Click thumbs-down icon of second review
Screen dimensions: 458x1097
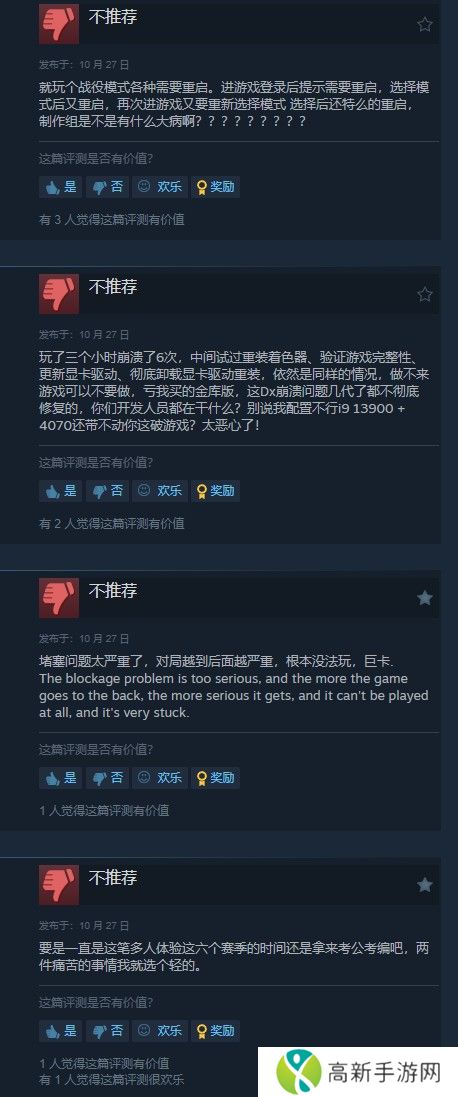[x=59, y=294]
